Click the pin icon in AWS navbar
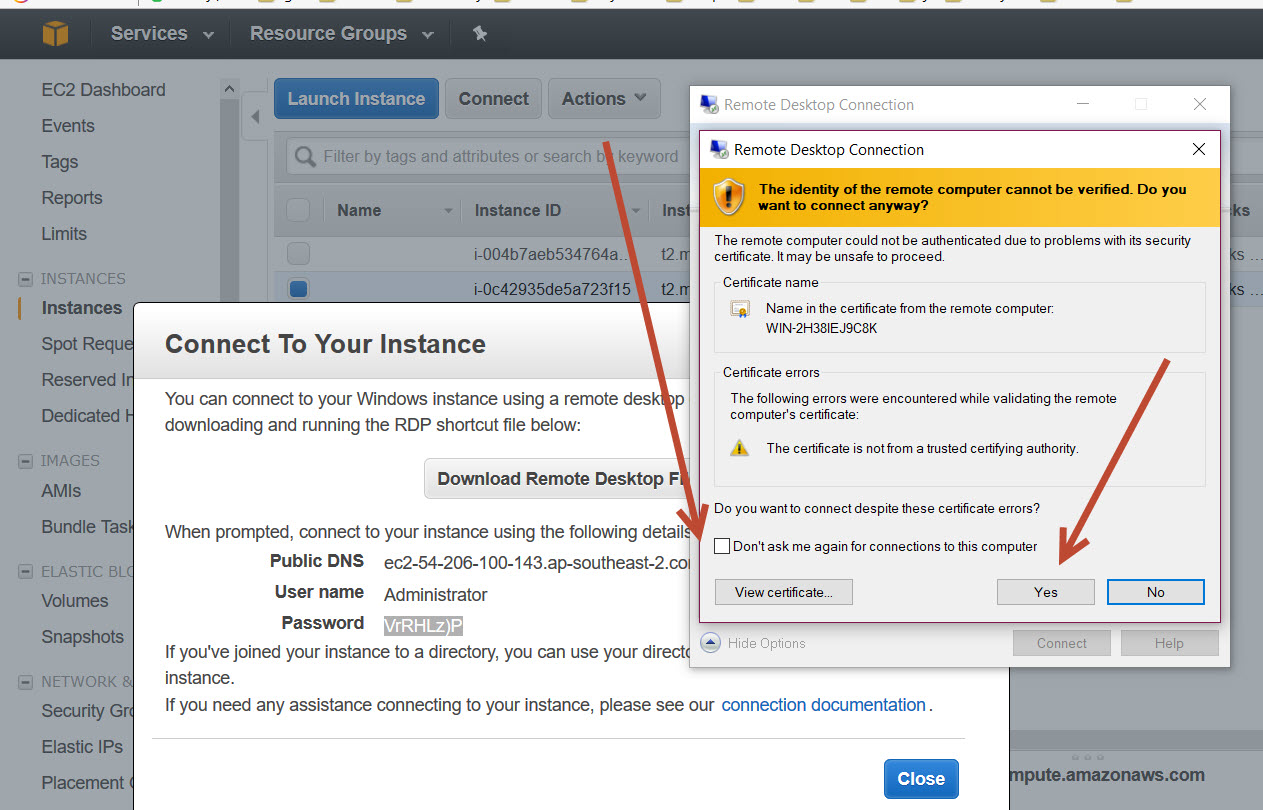The image size is (1263, 810). coord(479,34)
